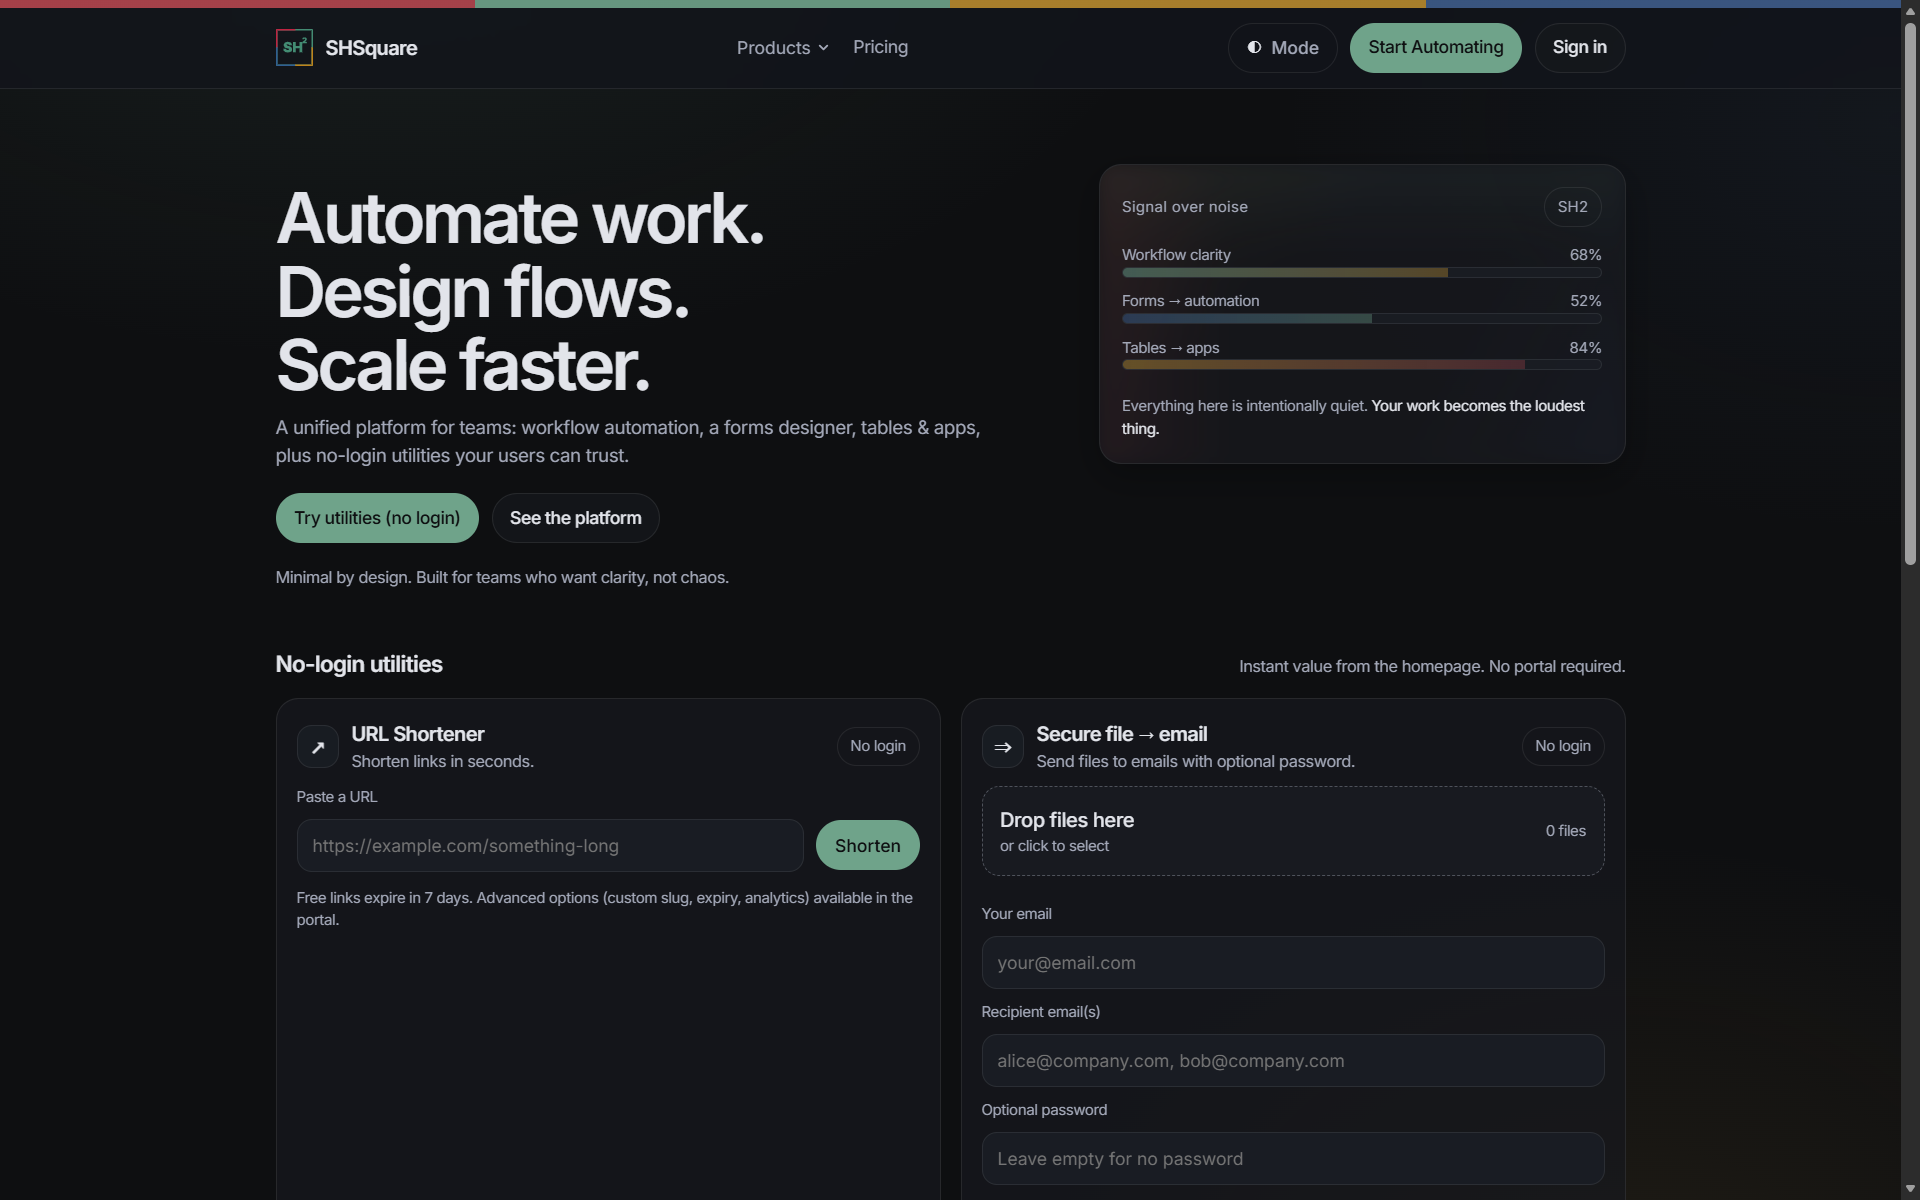1920x1200 pixels.
Task: Click the SH2 badge in signal card
Action: coord(1572,207)
